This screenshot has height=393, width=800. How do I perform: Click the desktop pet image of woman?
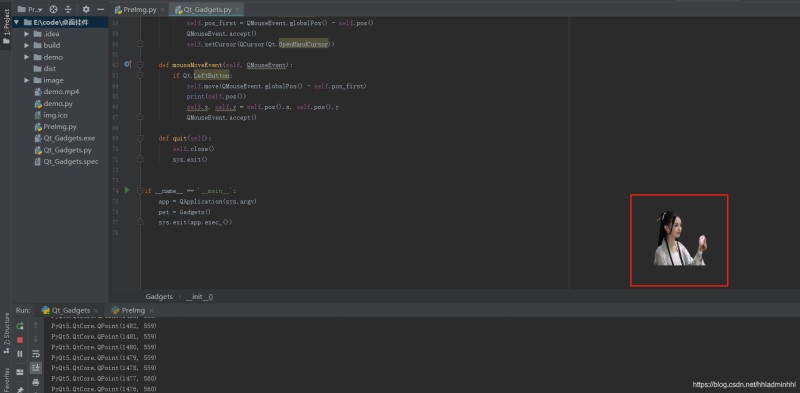[x=680, y=238]
